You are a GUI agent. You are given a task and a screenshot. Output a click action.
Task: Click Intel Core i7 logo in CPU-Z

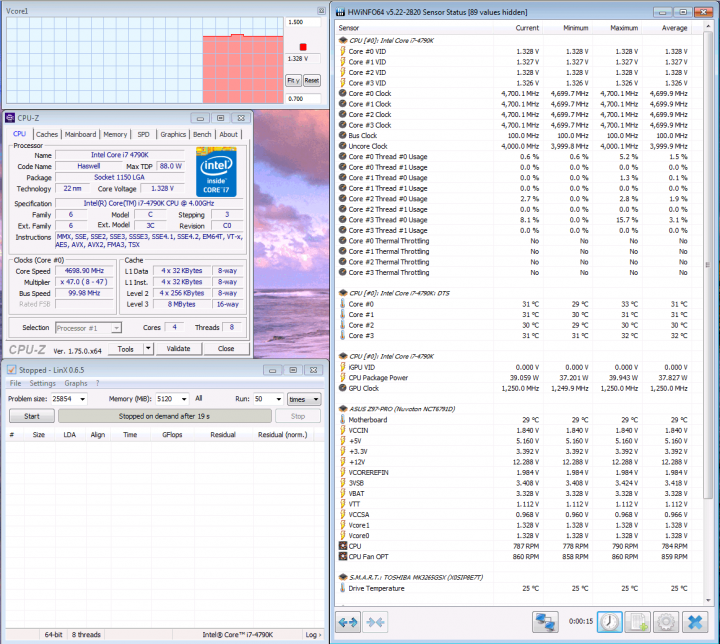(216, 172)
